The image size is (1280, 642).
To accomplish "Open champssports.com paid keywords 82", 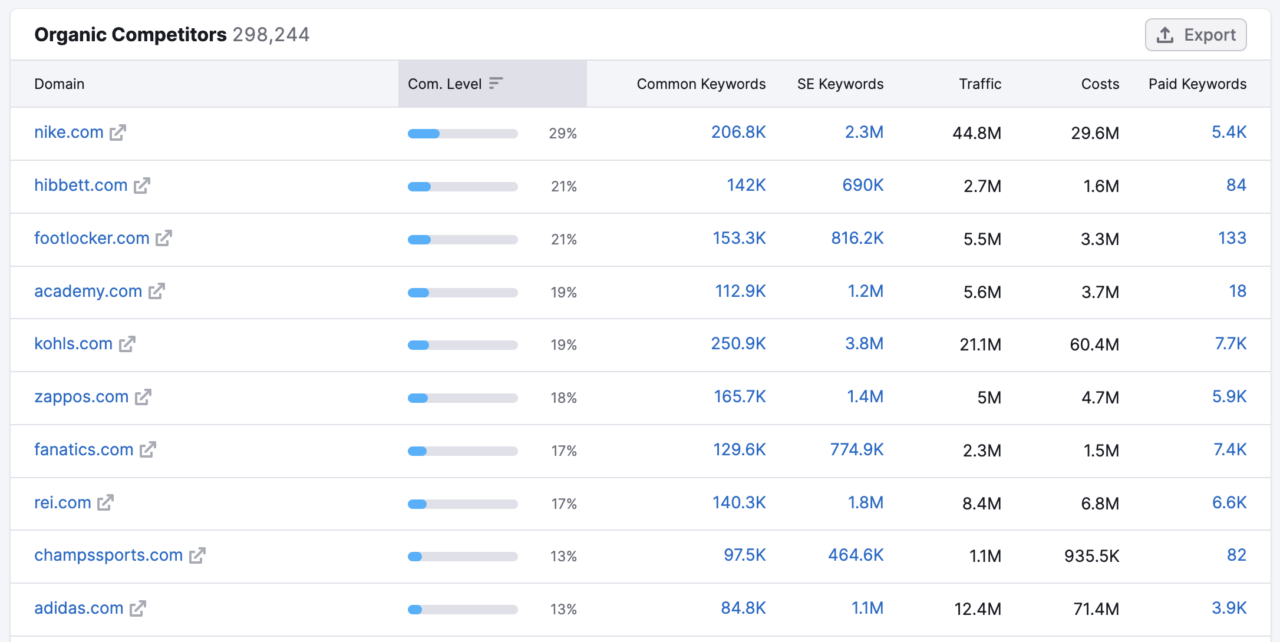I will point(1237,555).
